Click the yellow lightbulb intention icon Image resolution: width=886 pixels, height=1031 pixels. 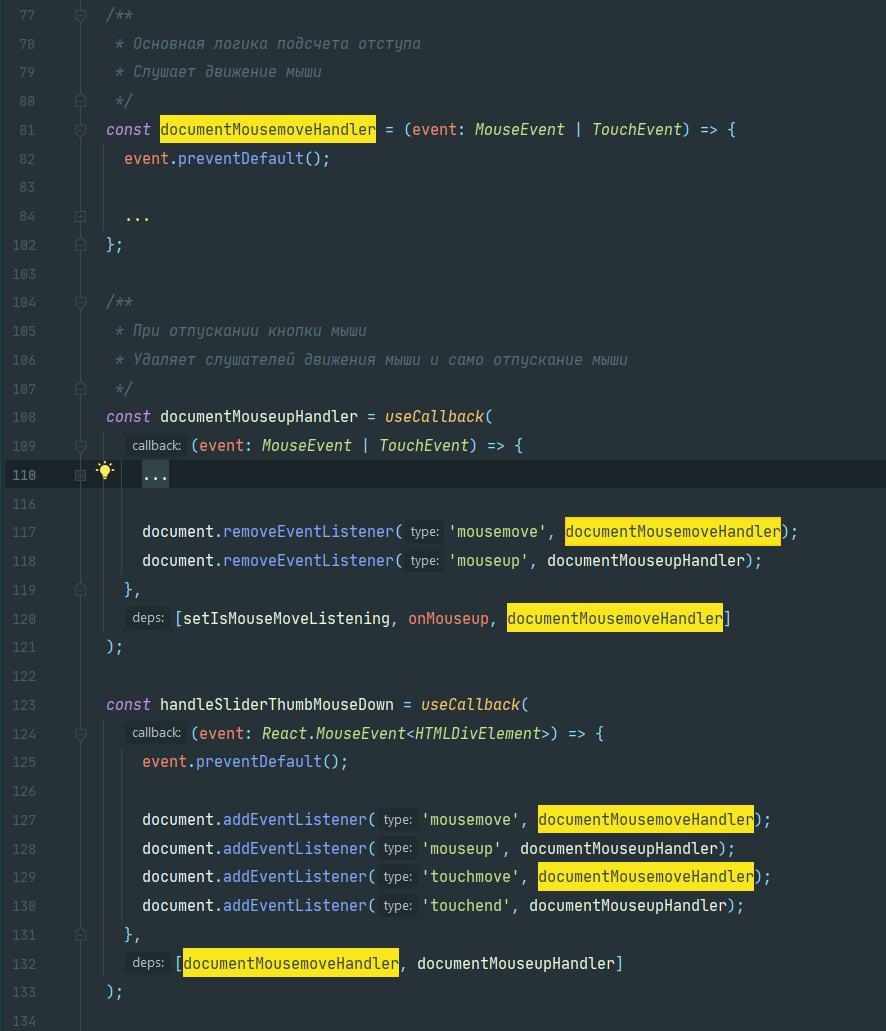click(105, 471)
